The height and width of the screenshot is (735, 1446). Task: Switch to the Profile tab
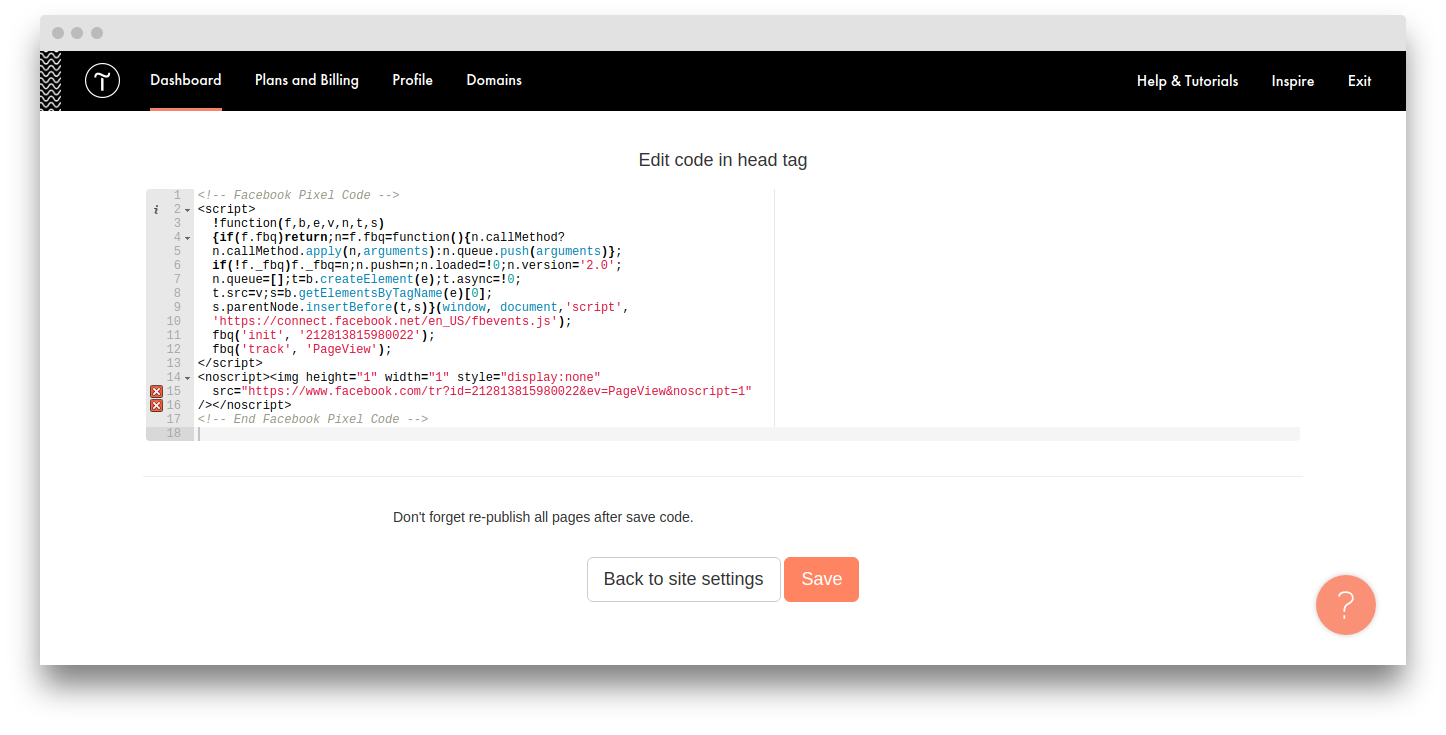click(x=412, y=80)
